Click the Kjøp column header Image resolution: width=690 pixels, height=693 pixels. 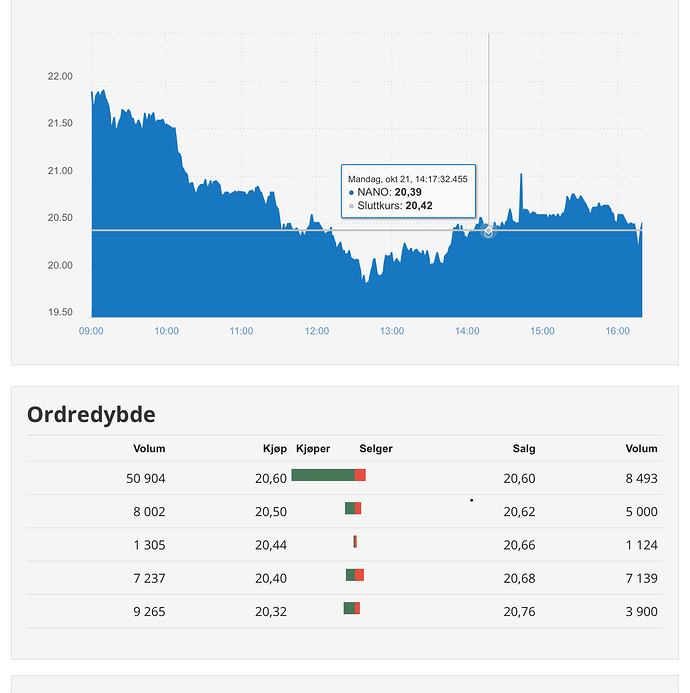pyautogui.click(x=275, y=449)
